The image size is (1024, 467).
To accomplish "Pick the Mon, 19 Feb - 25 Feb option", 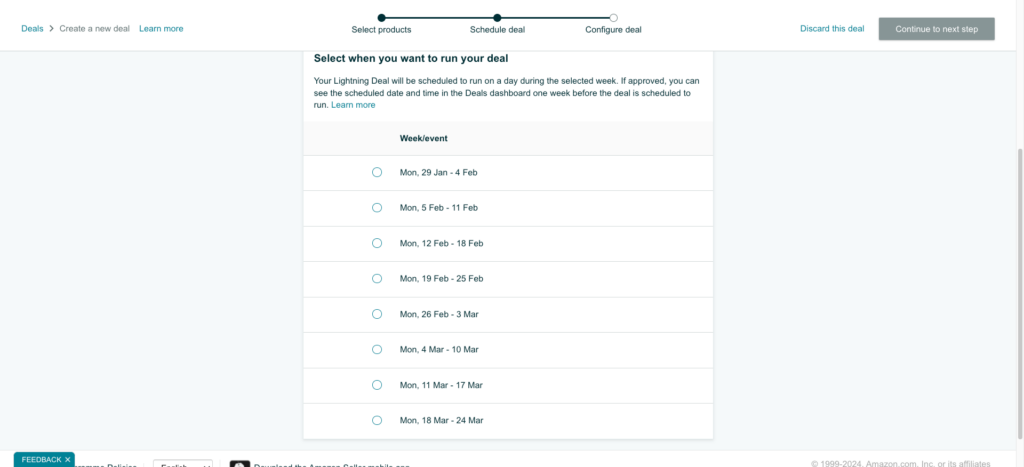I will click(x=377, y=278).
